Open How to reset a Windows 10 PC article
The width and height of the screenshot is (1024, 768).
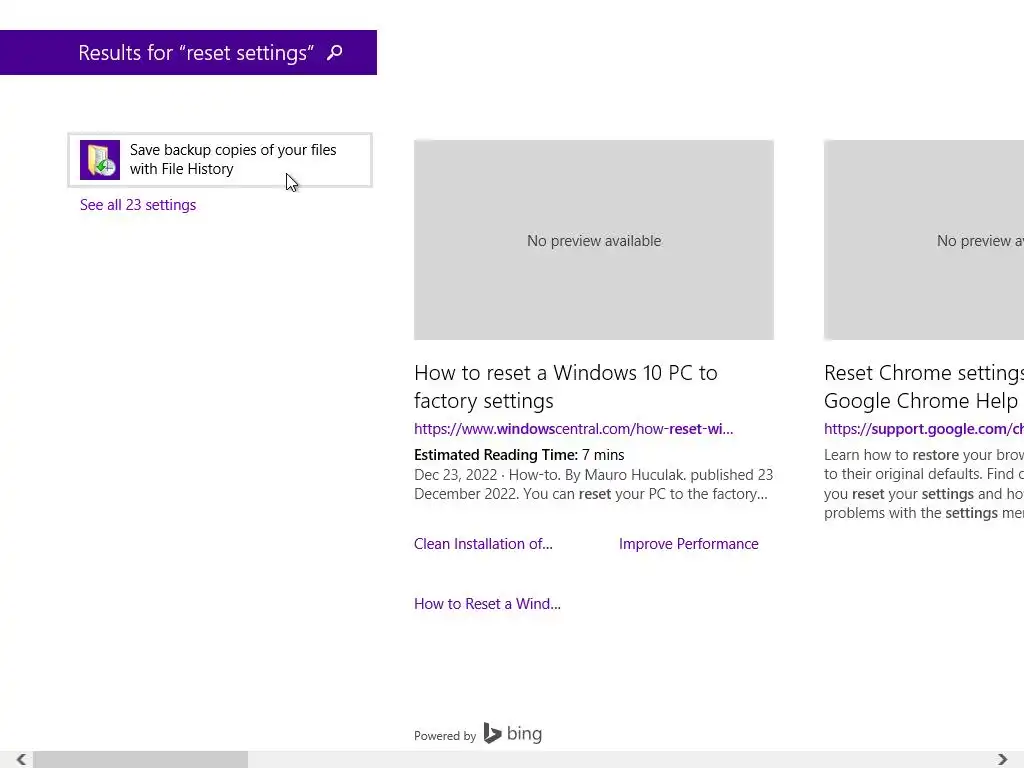point(566,387)
